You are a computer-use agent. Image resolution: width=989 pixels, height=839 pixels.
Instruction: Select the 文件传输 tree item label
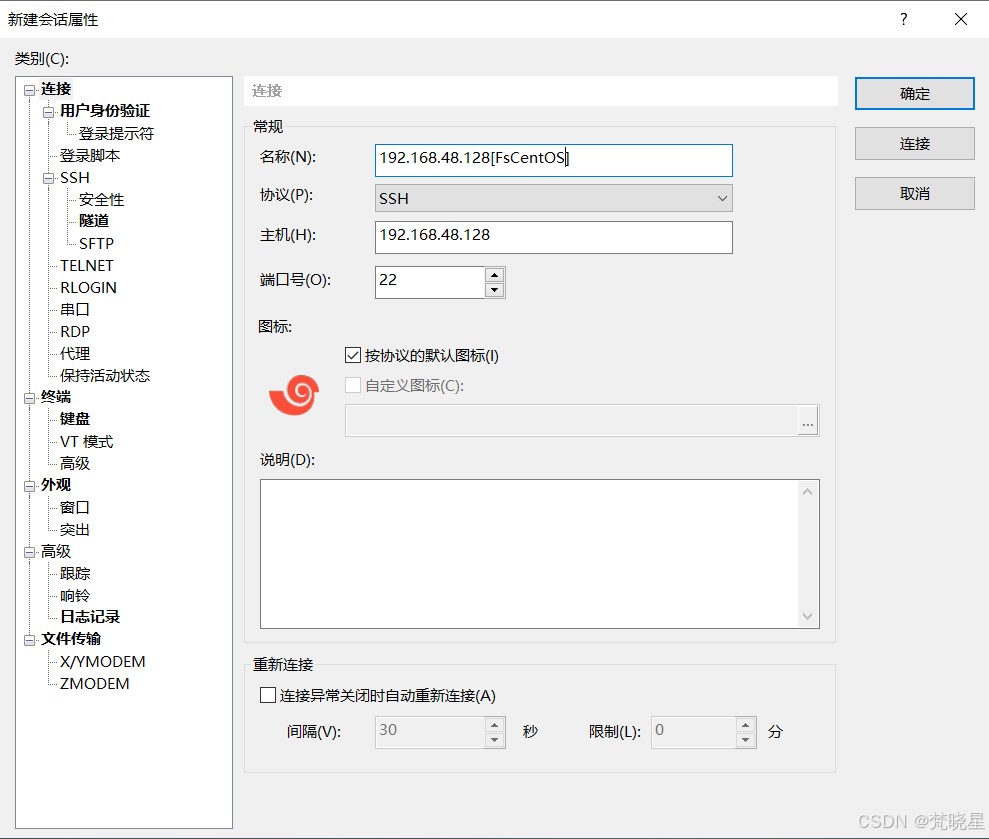[x=71, y=639]
